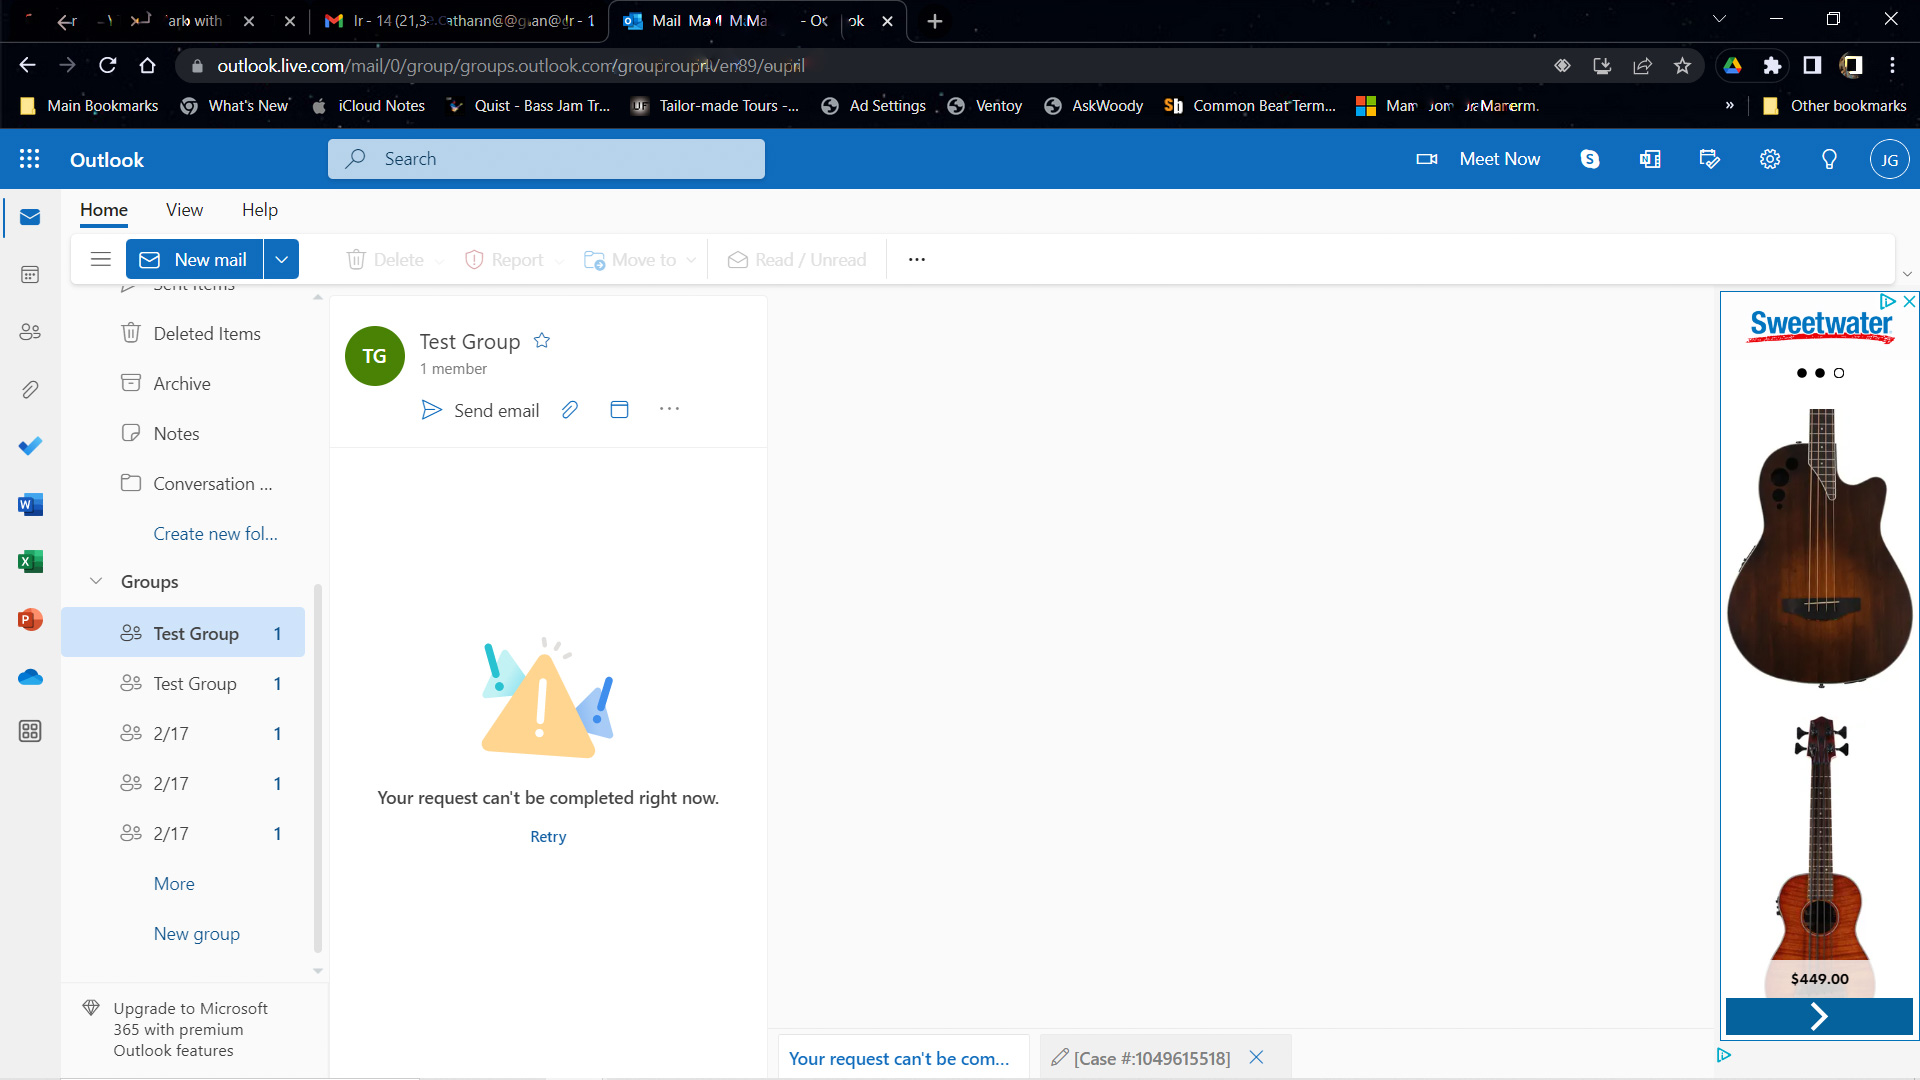Open OneDrive cloud icon in sidebar
Viewport: 1920px width, 1080px height.
point(30,678)
